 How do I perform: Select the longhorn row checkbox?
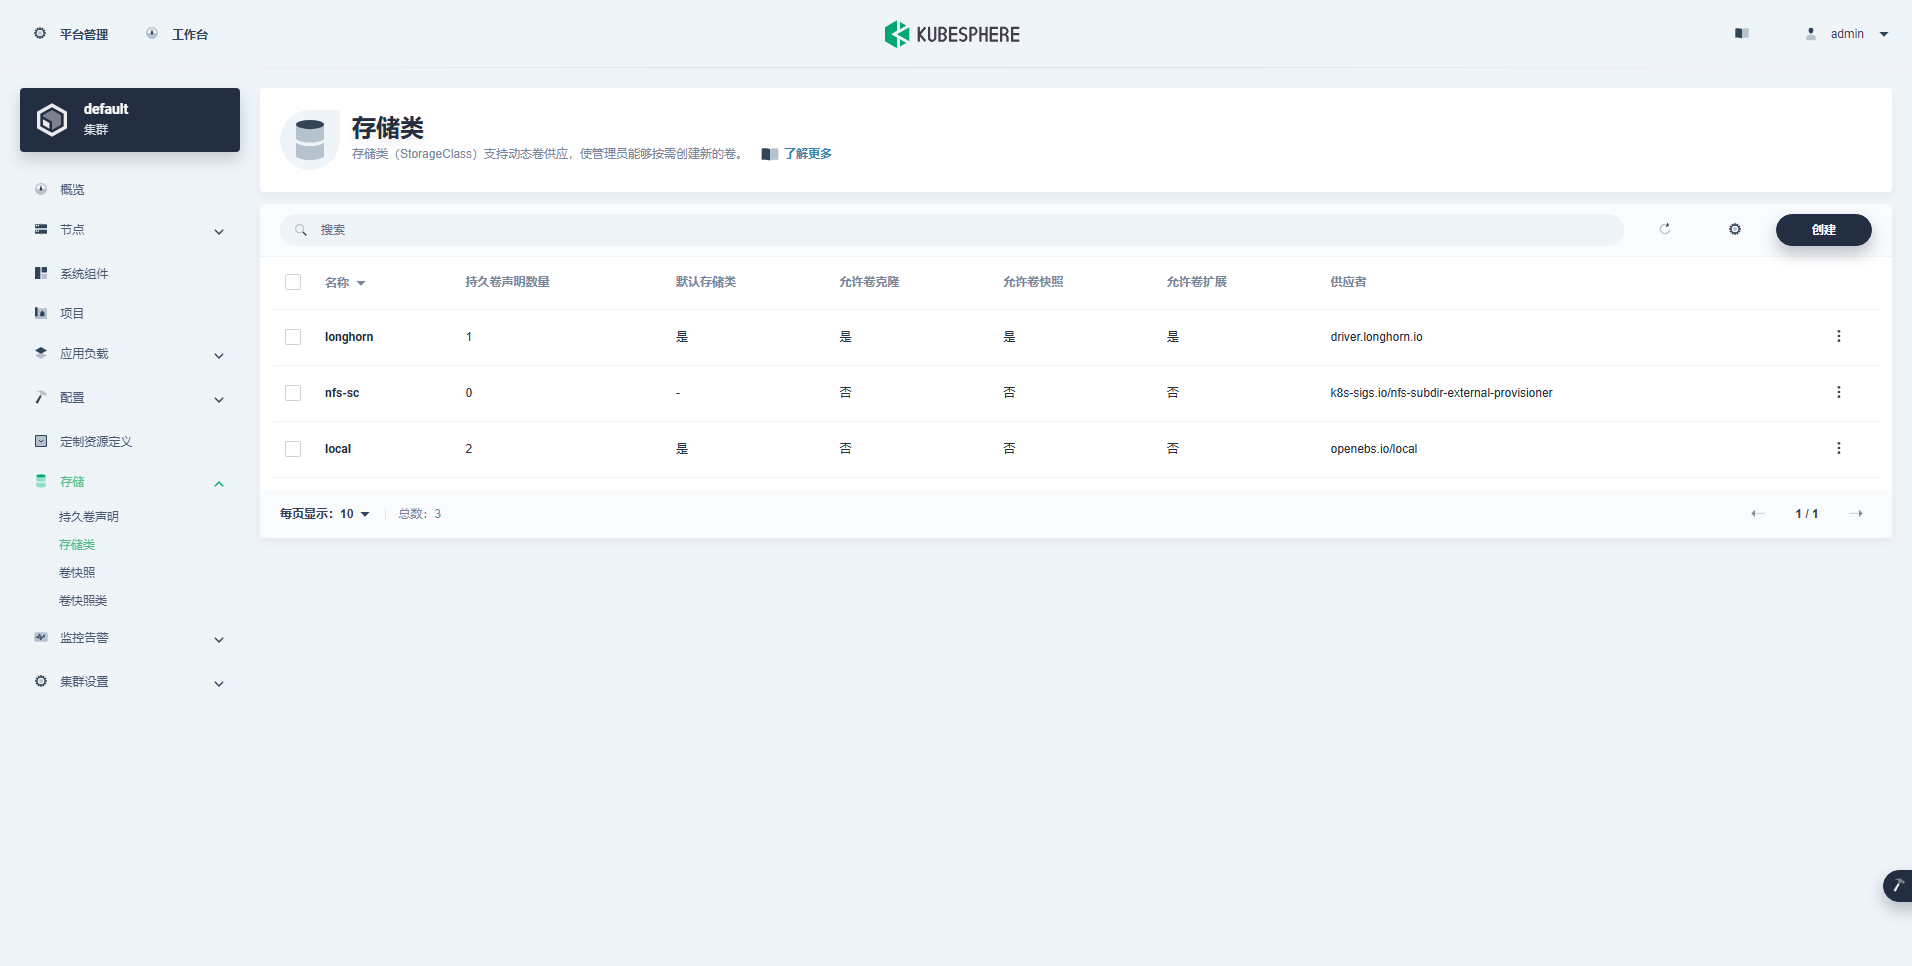(x=293, y=337)
